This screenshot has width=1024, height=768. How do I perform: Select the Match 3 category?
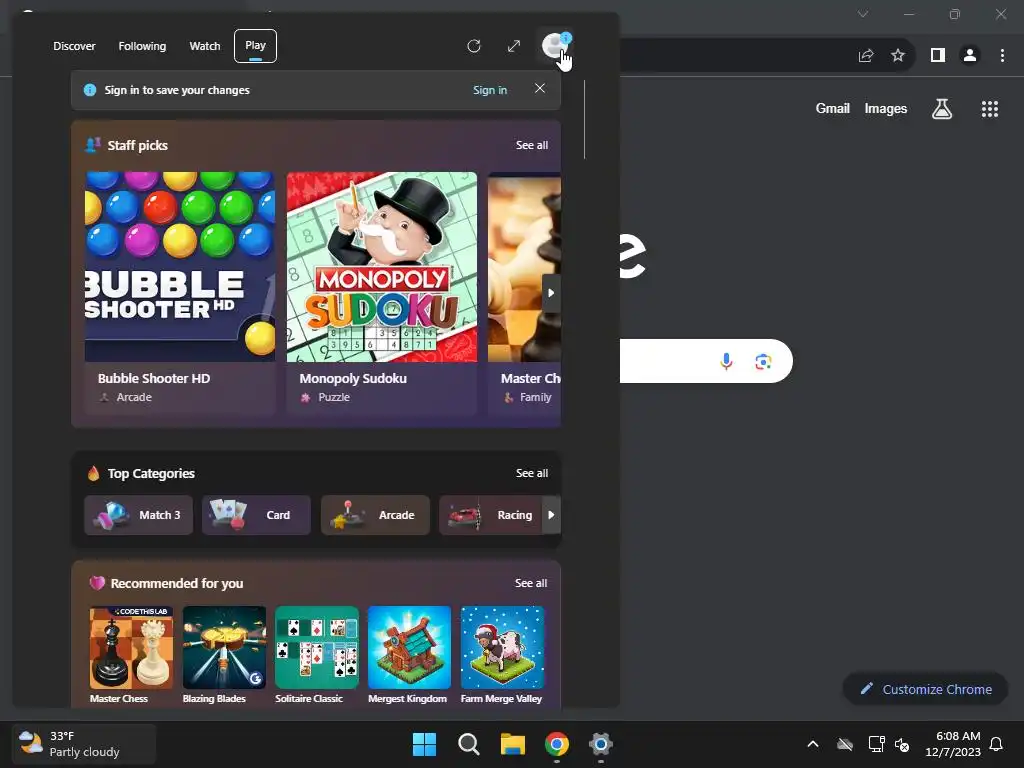(x=138, y=515)
